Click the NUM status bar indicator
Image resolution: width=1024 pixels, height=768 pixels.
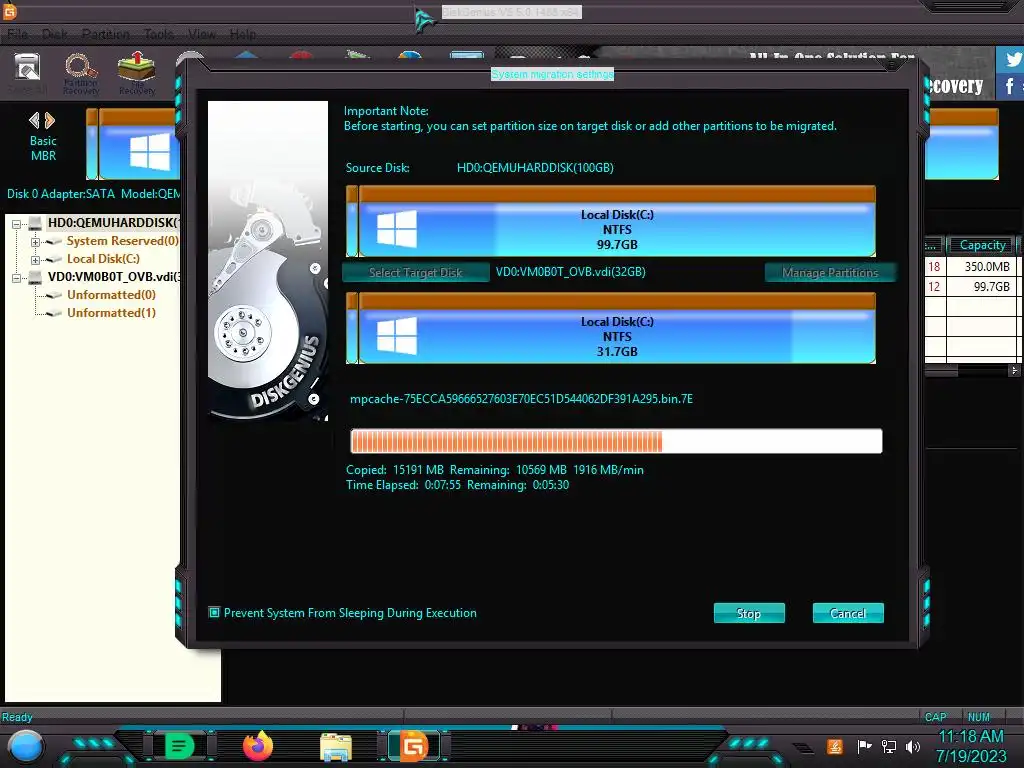pyautogui.click(x=979, y=717)
